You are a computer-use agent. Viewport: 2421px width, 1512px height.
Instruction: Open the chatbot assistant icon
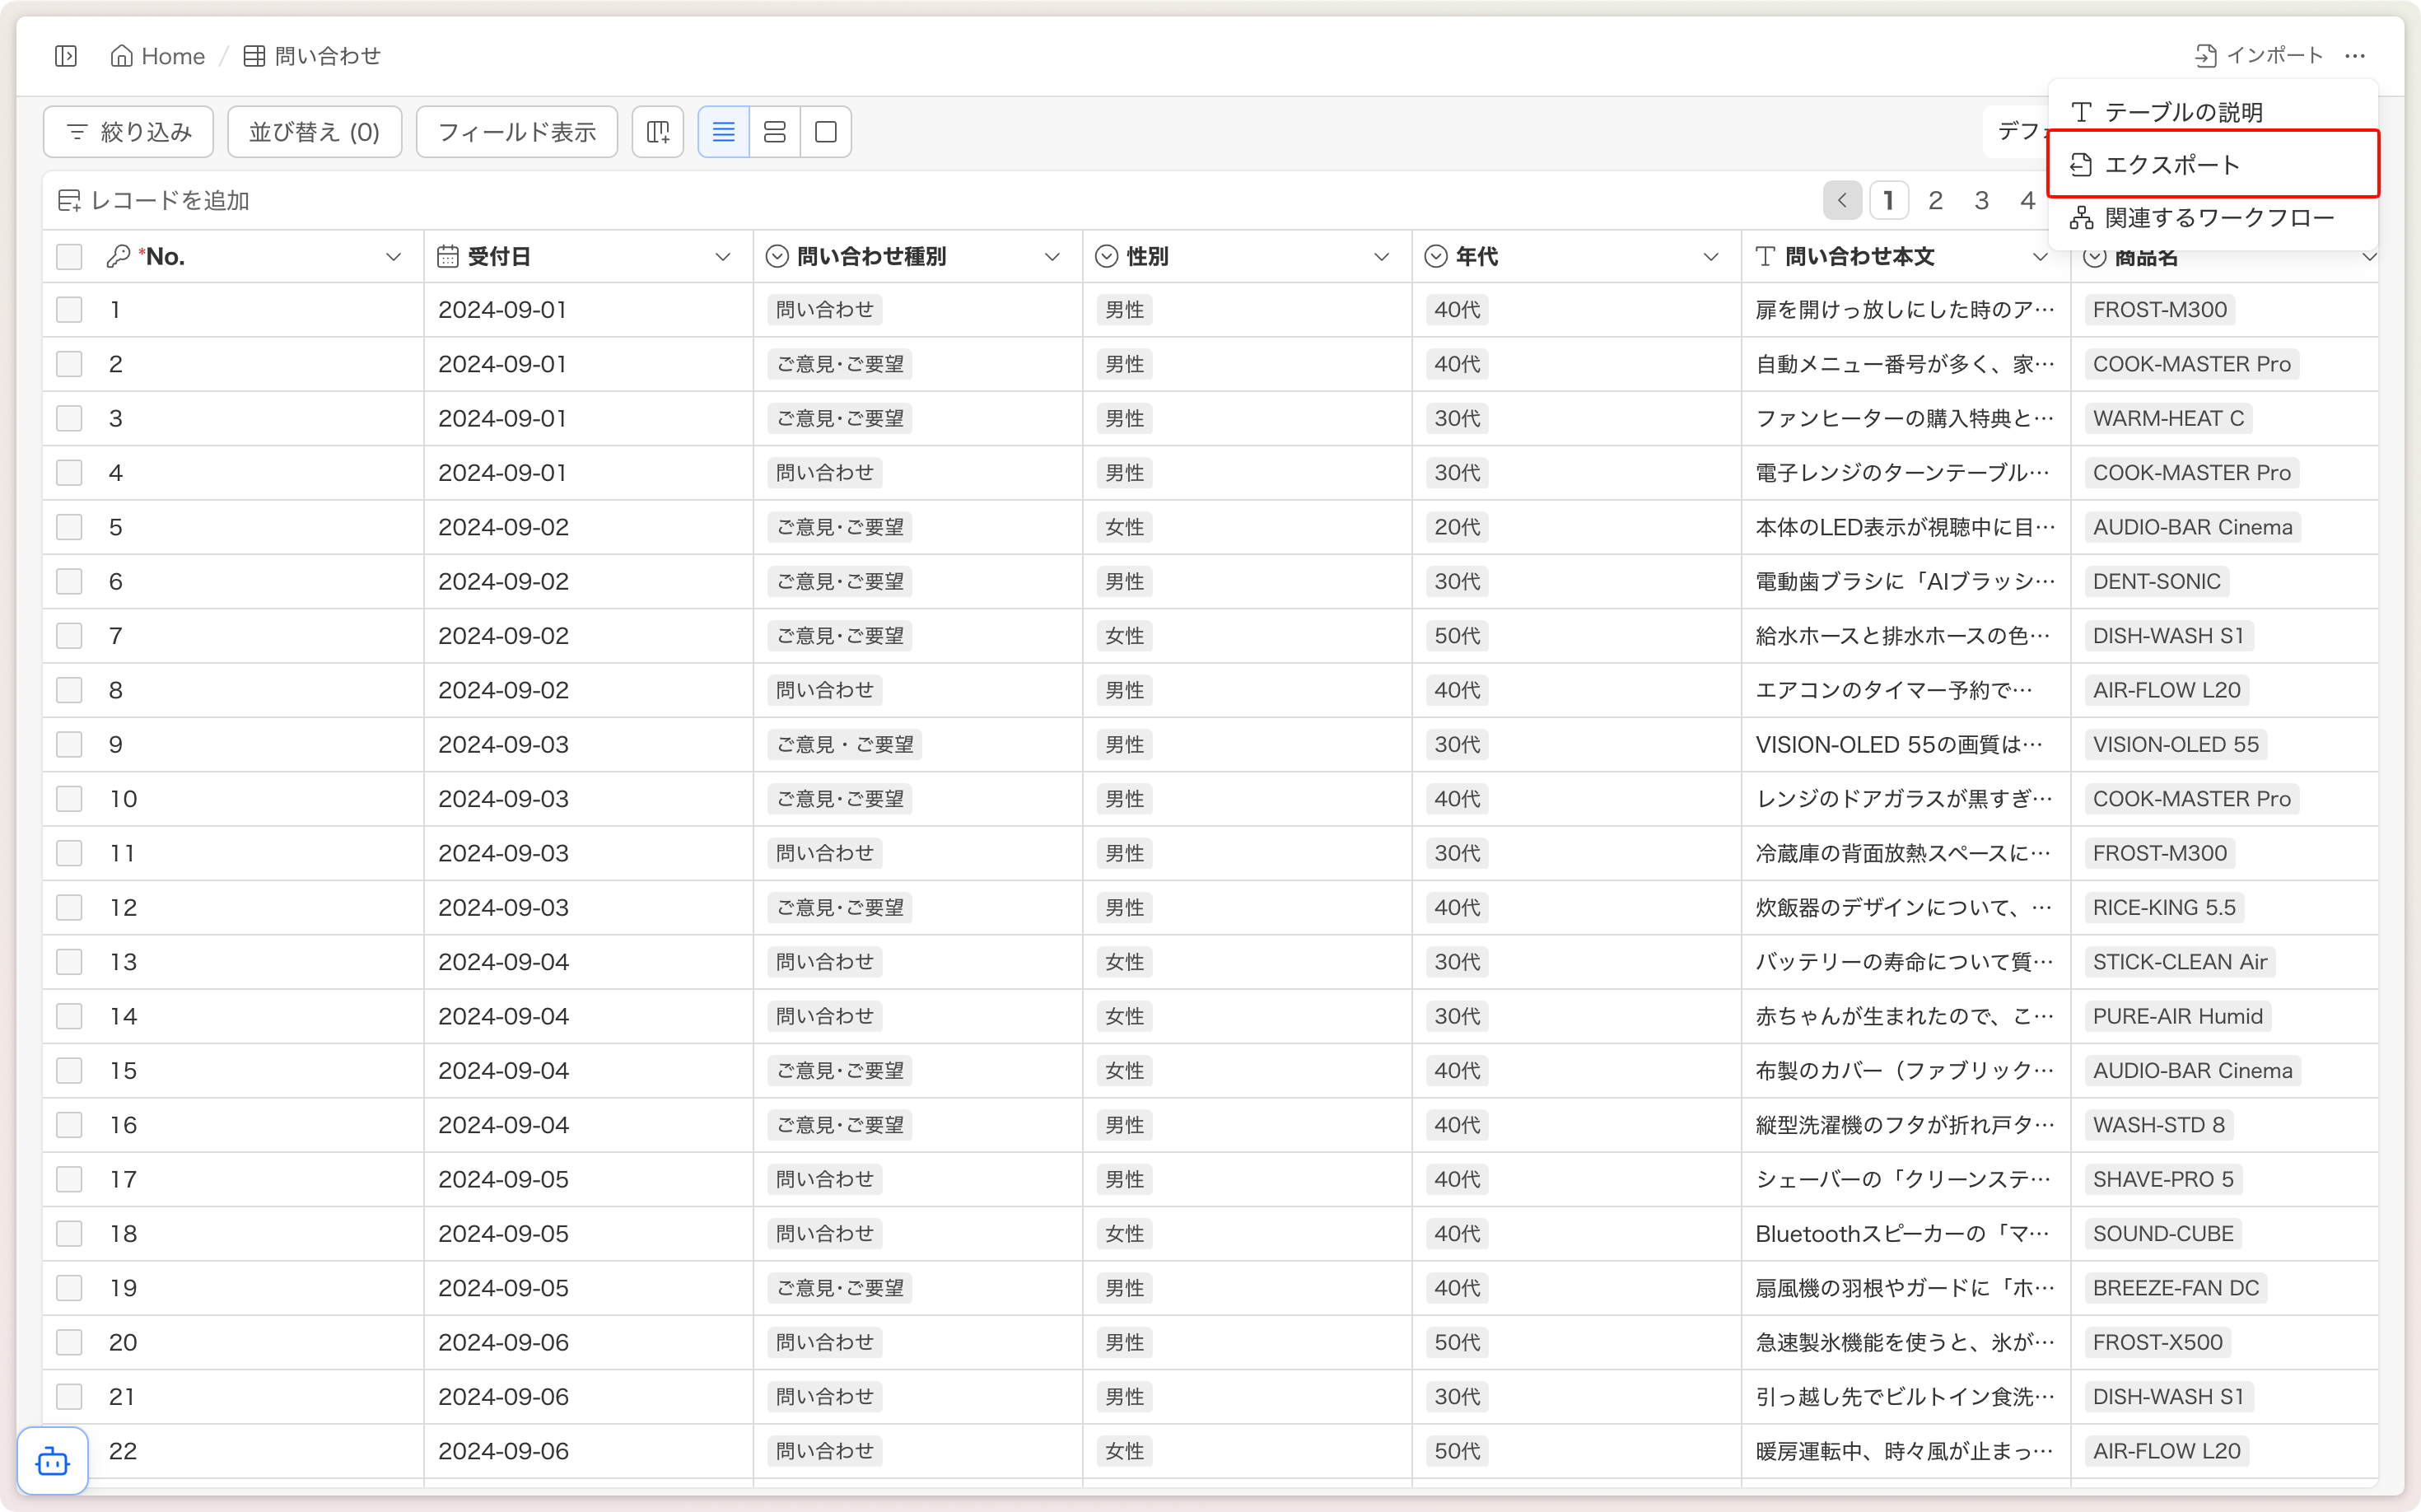pos(53,1461)
